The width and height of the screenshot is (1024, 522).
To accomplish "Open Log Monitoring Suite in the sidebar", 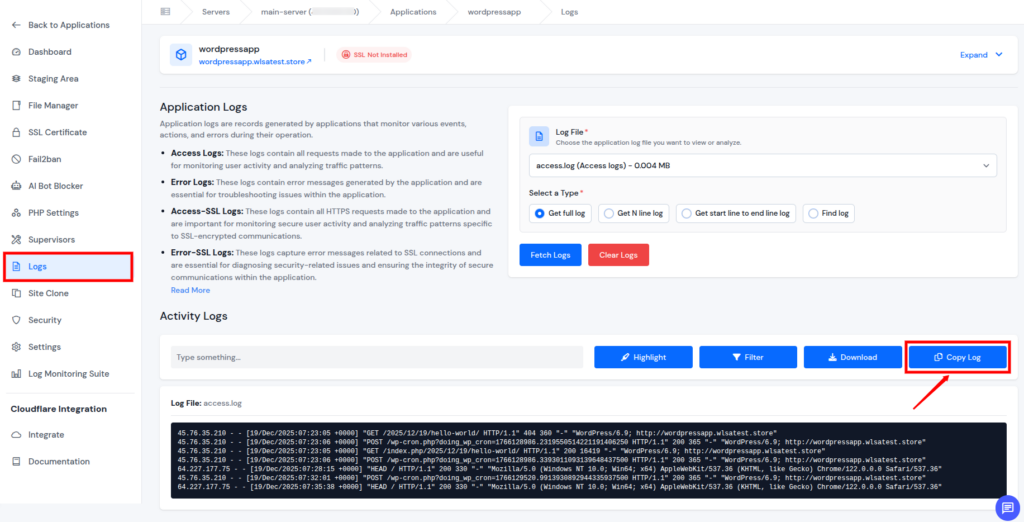I will 69,374.
